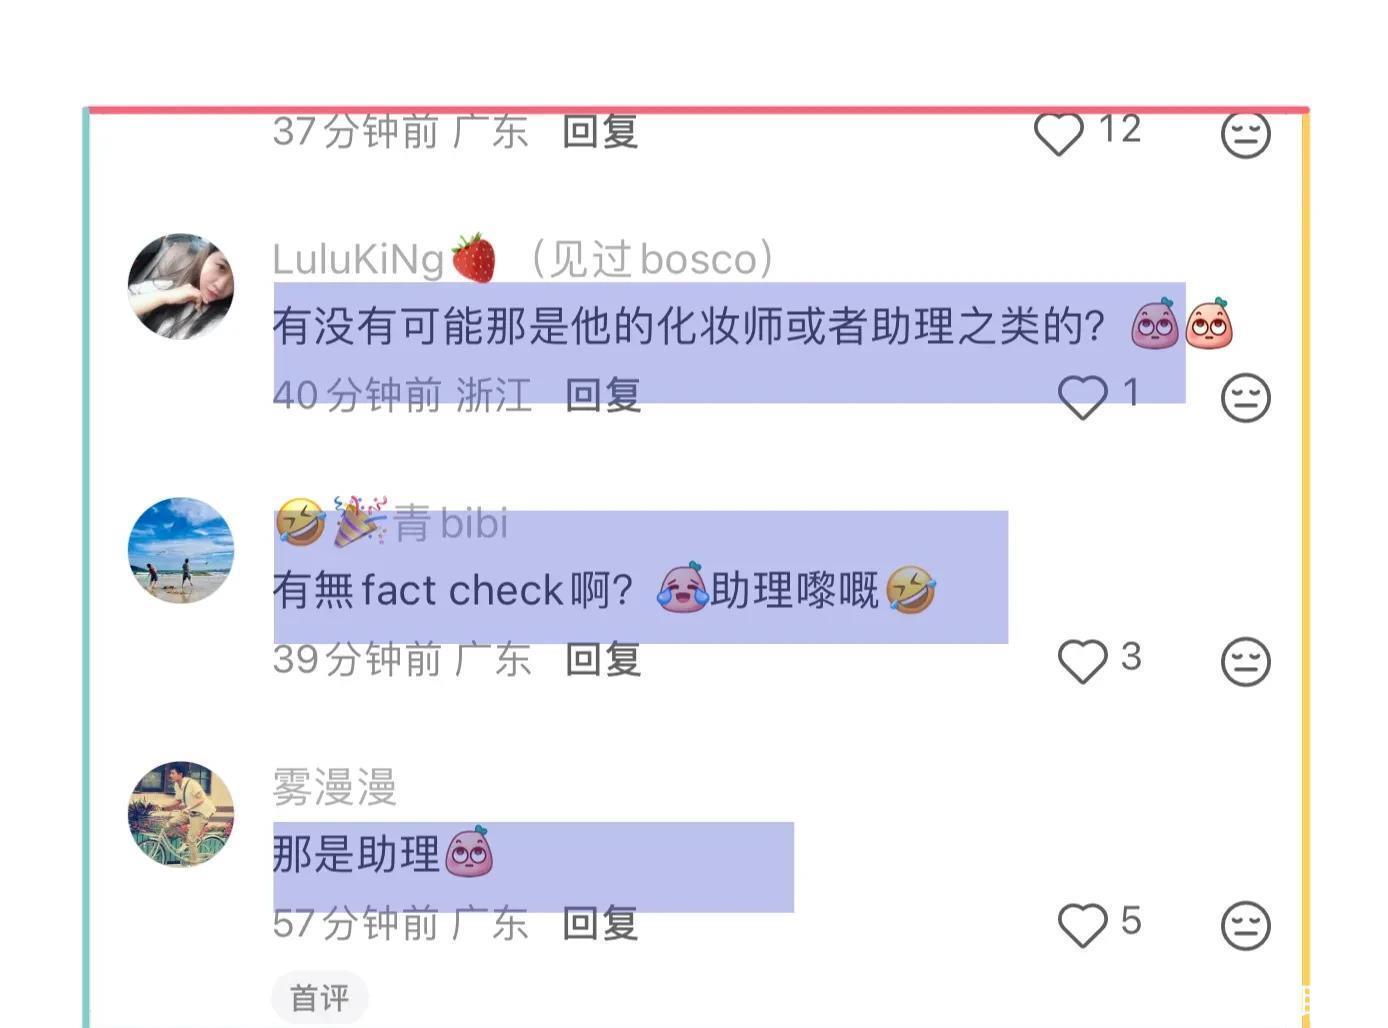Tap dislike face on the 37分钟前 comment

point(1246,134)
